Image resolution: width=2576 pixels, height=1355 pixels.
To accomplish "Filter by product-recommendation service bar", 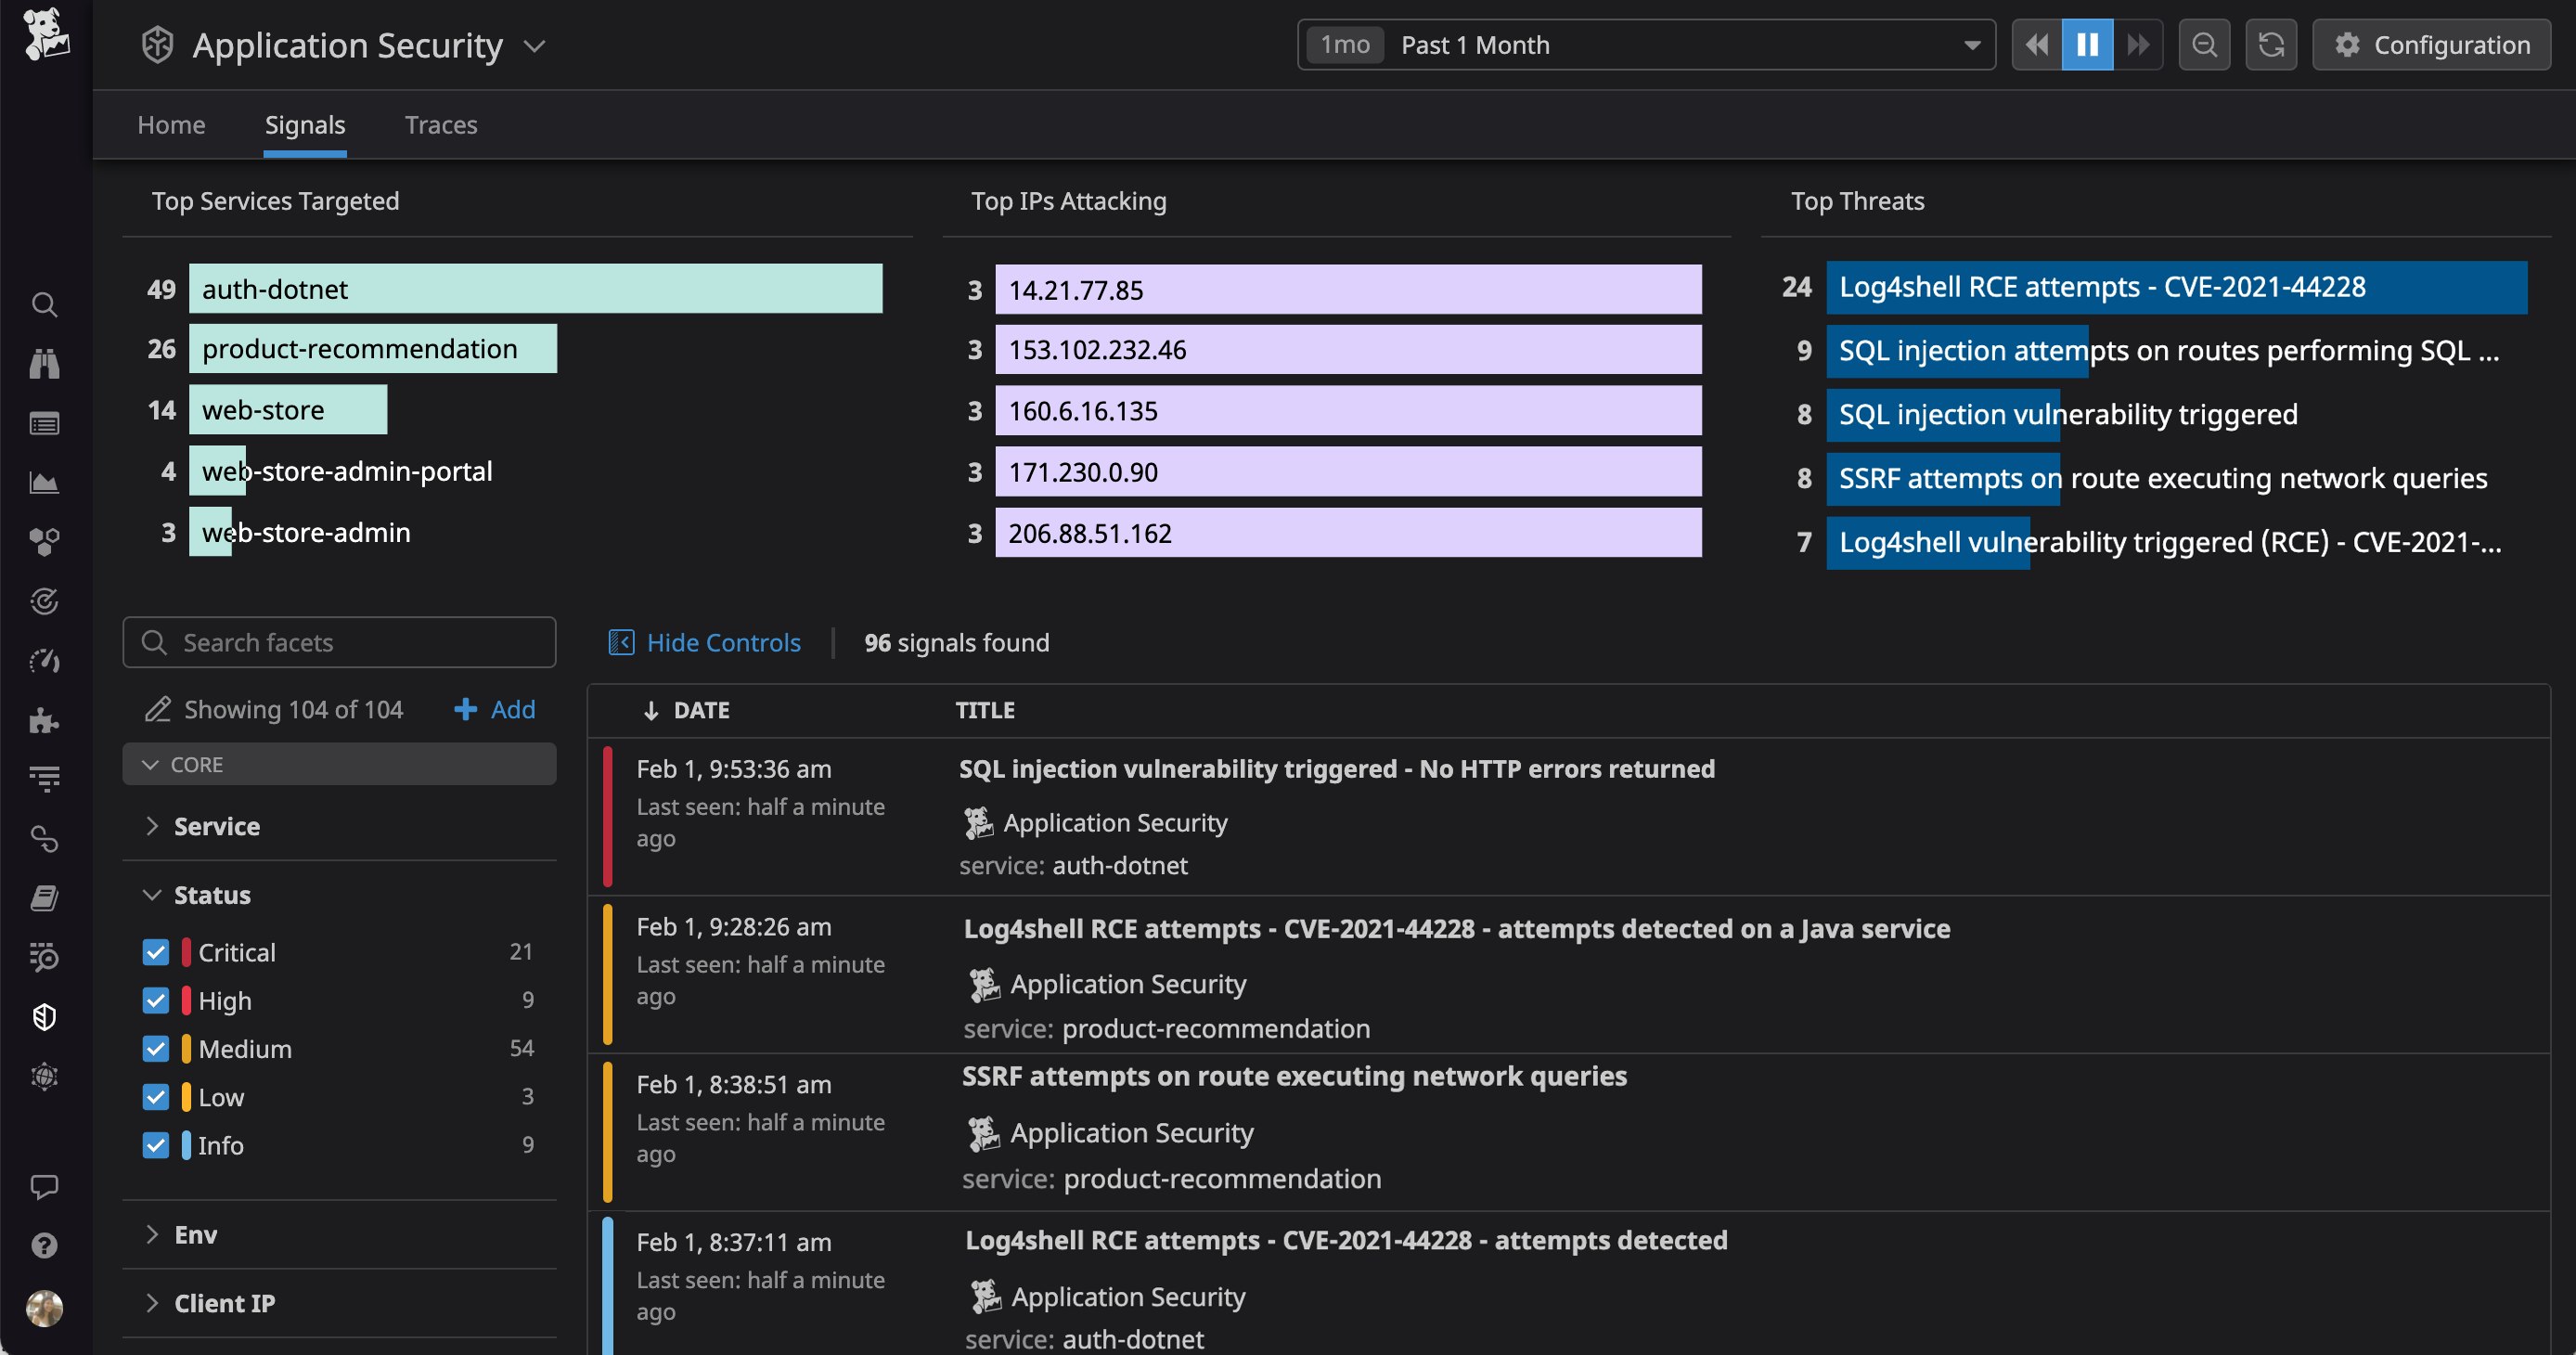I will click(373, 349).
